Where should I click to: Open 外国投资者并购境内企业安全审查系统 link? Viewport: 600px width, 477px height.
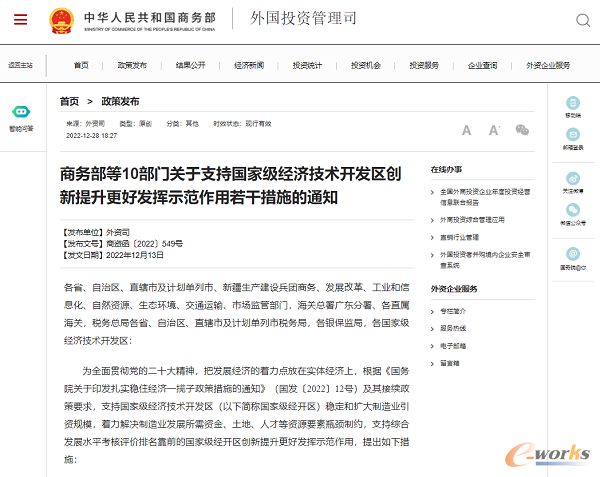tap(485, 260)
